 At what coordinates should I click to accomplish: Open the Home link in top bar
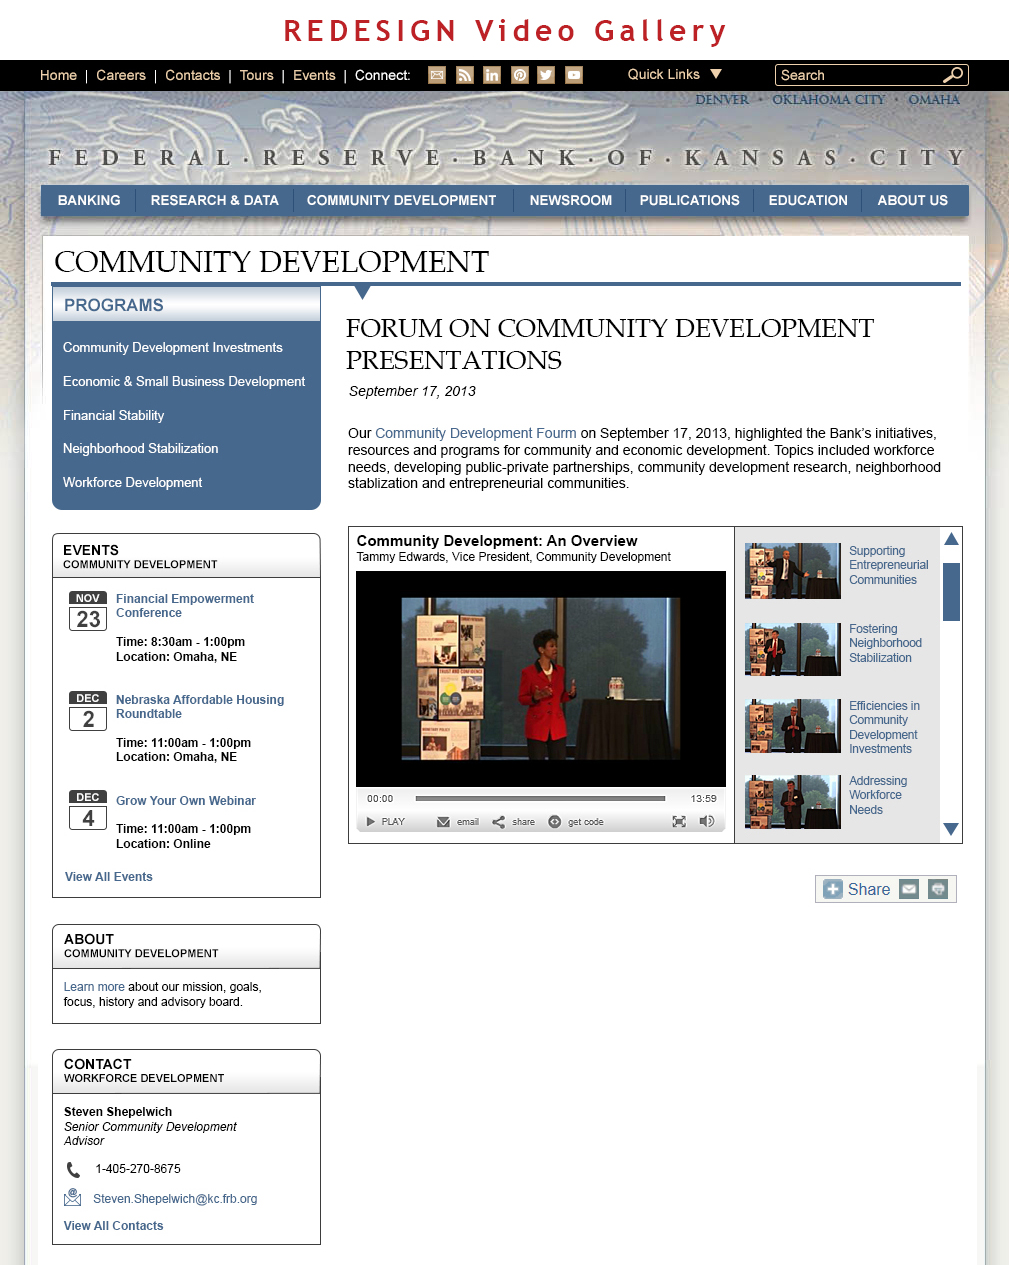pos(58,75)
